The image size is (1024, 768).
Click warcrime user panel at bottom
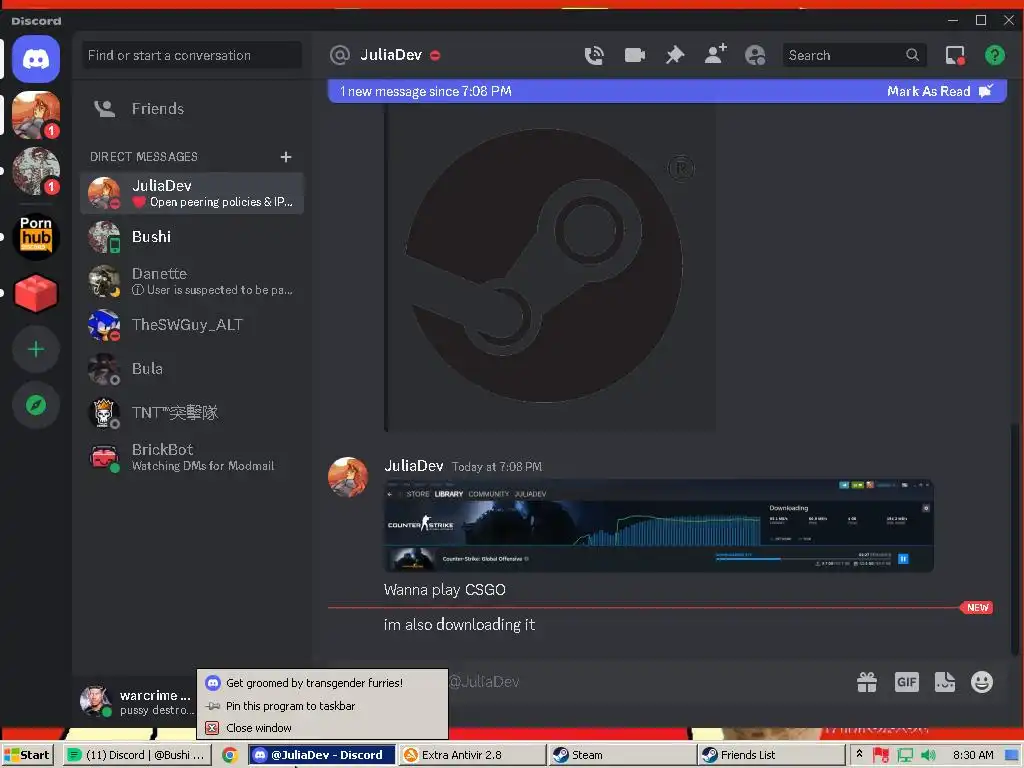[136, 701]
